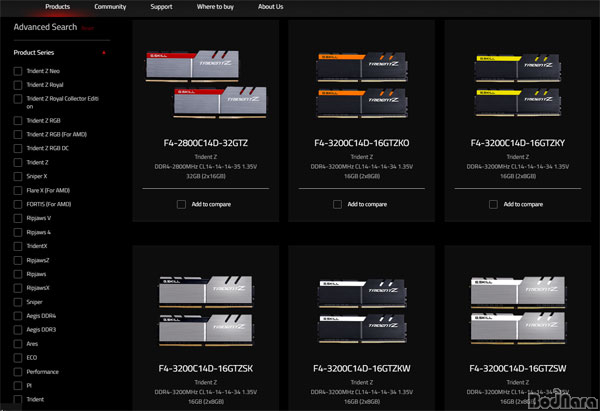Check the plain Ripjaws filter
Viewport: 600px width, 411px height.
18,274
